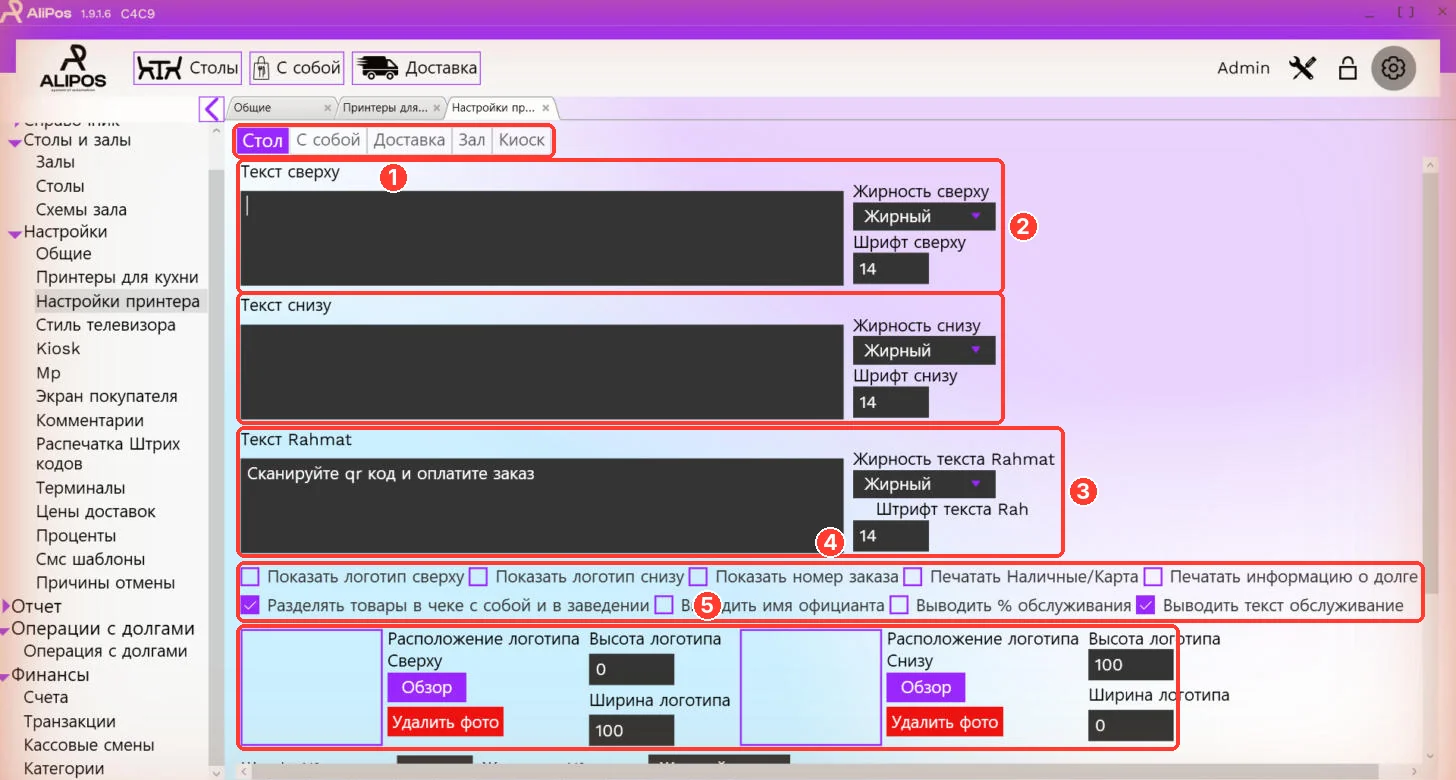The height and width of the screenshot is (780, 1456).
Task: Open Столы mode in the top toolbar
Action: tap(188, 69)
